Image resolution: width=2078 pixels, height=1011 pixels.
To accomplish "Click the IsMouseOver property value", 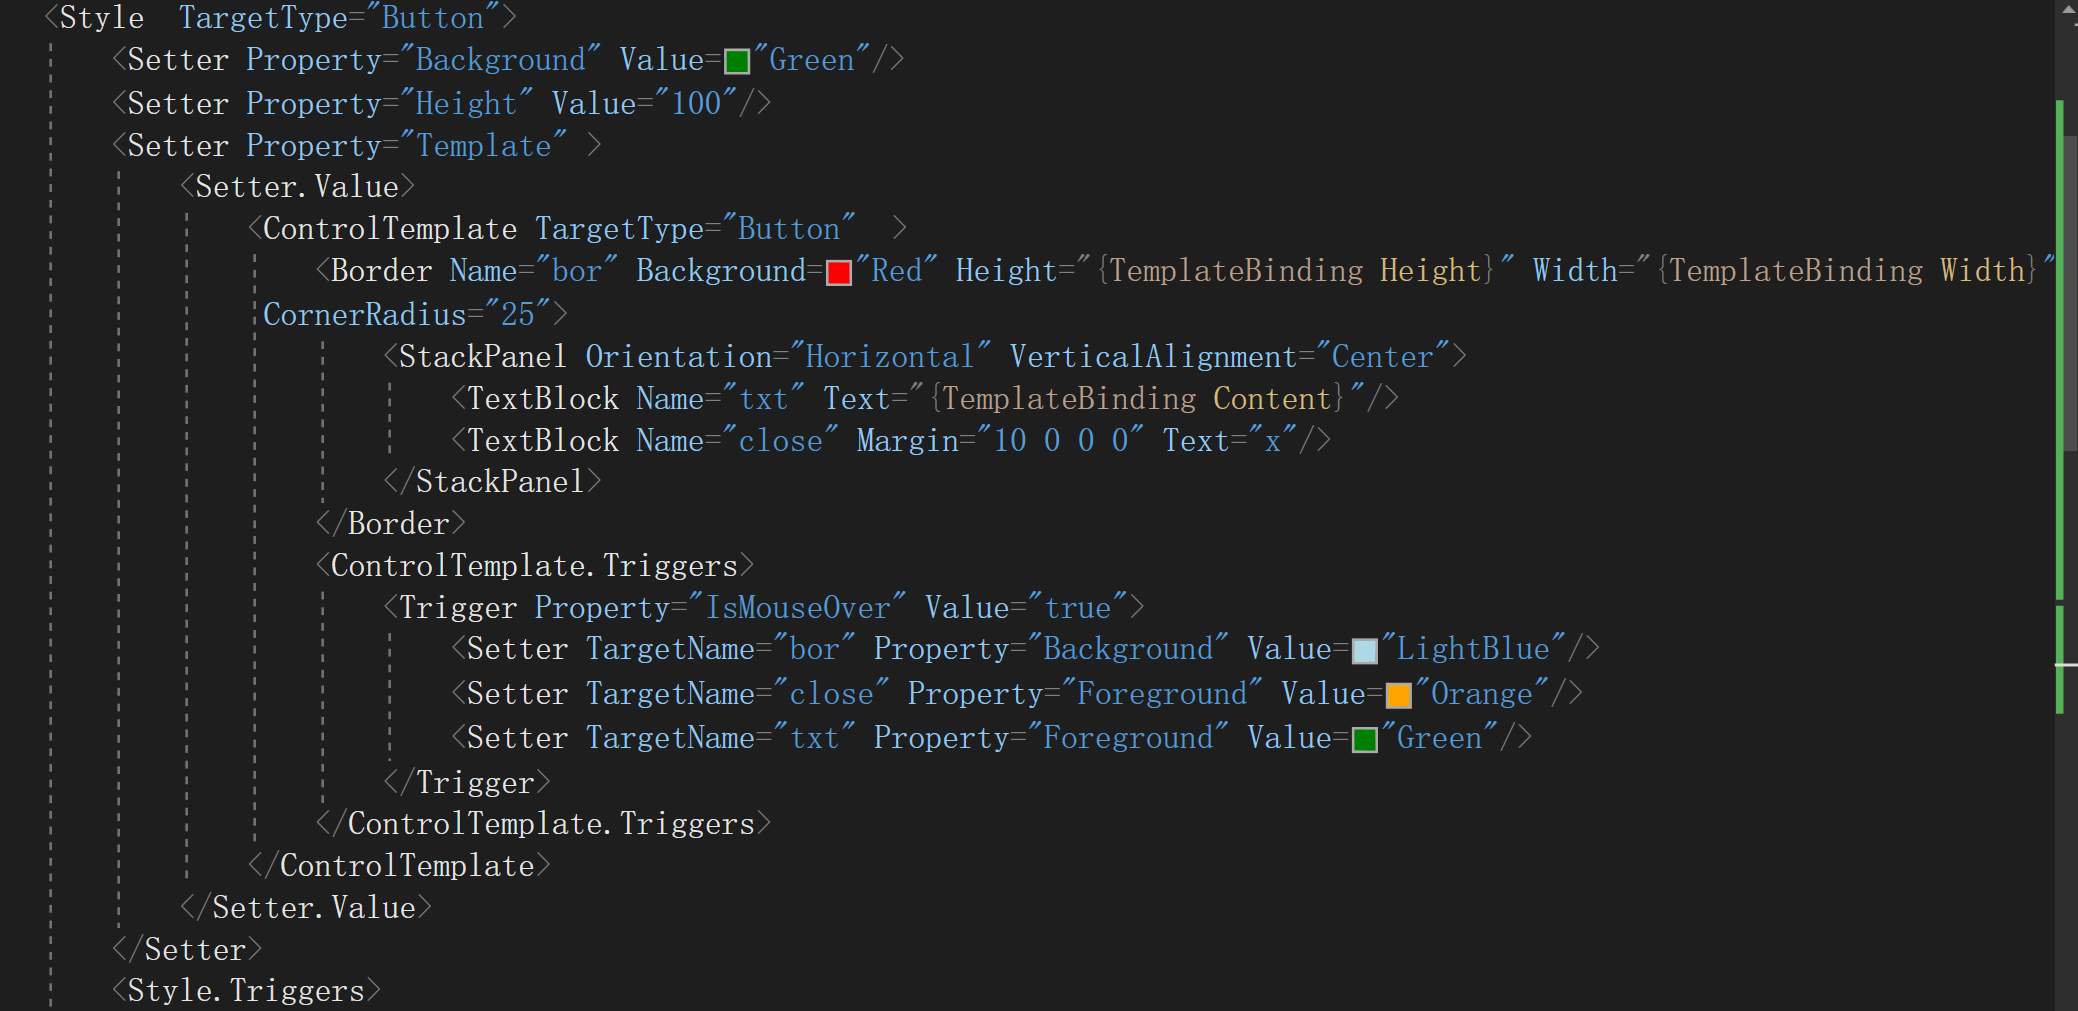I will pos(797,608).
